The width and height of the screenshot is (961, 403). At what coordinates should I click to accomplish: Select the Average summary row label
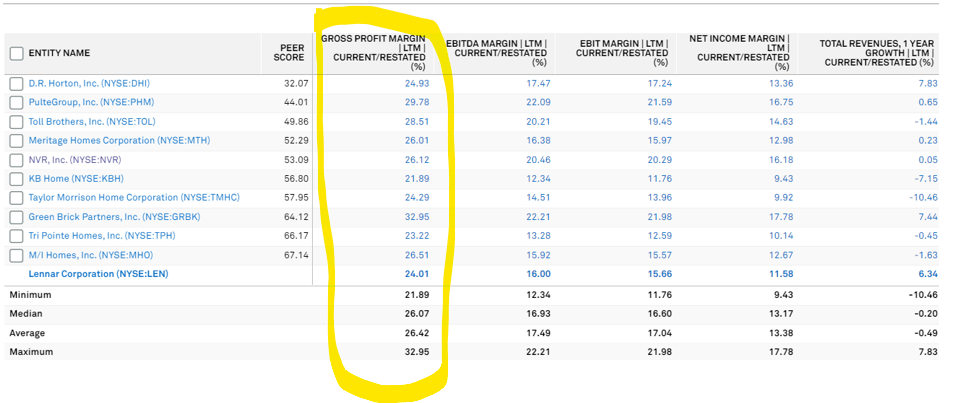coord(27,333)
